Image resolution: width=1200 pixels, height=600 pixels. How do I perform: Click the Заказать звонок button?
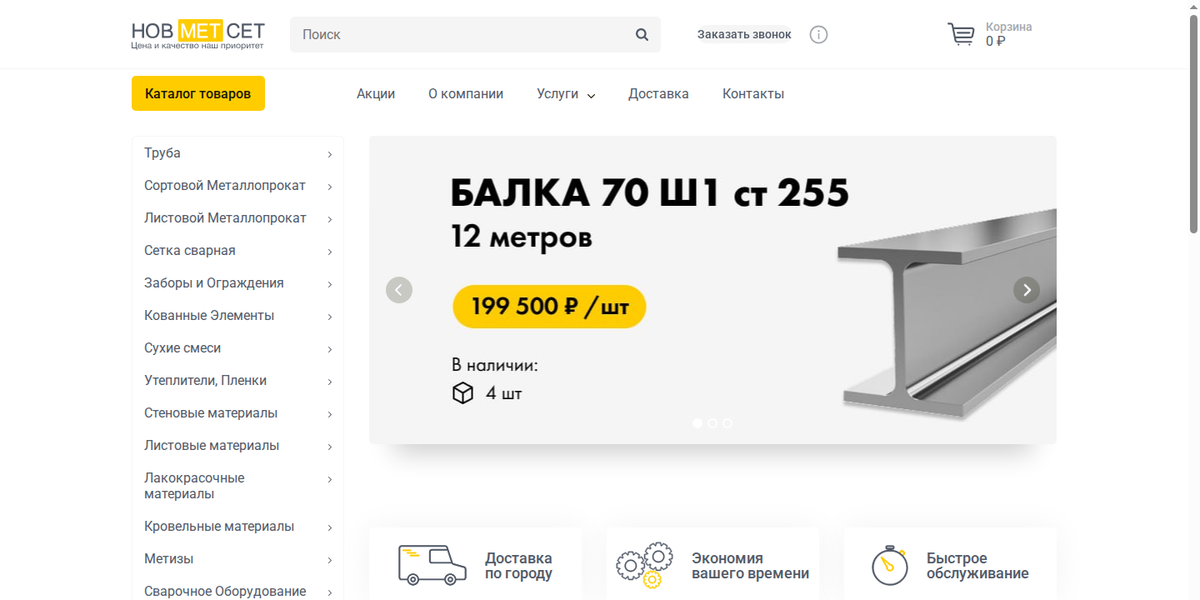[x=744, y=34]
